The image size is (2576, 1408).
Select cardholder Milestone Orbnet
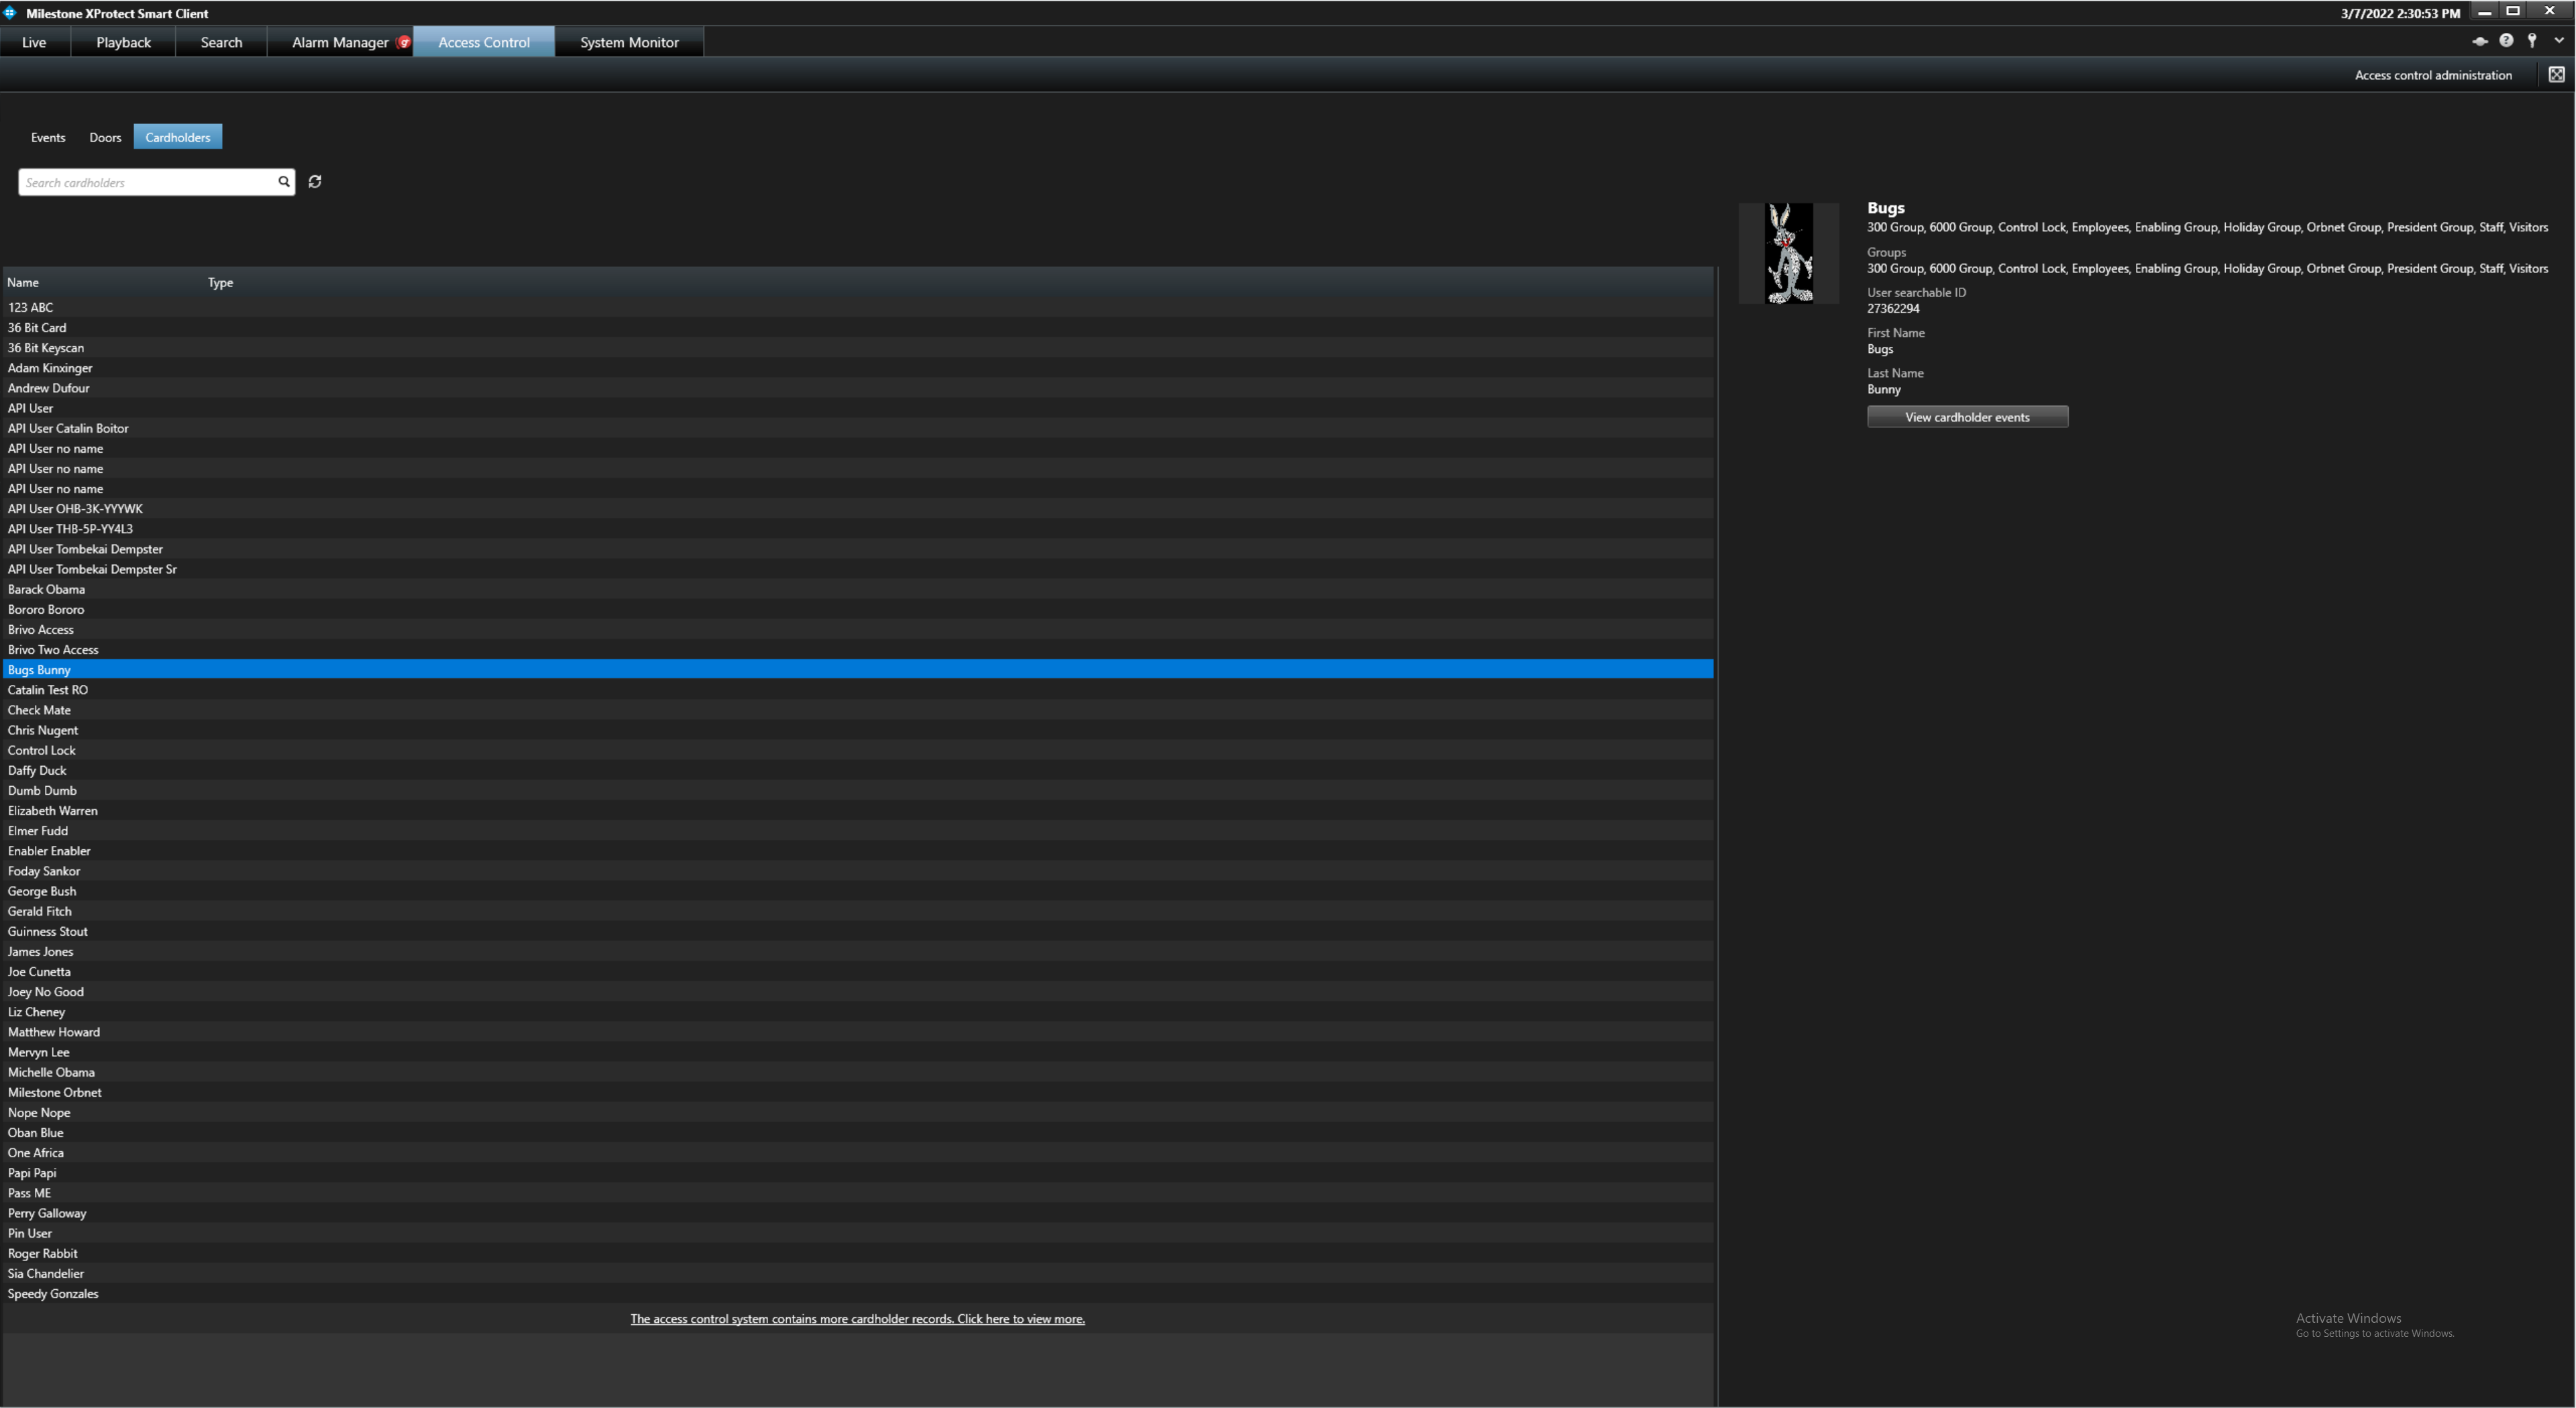858,1092
